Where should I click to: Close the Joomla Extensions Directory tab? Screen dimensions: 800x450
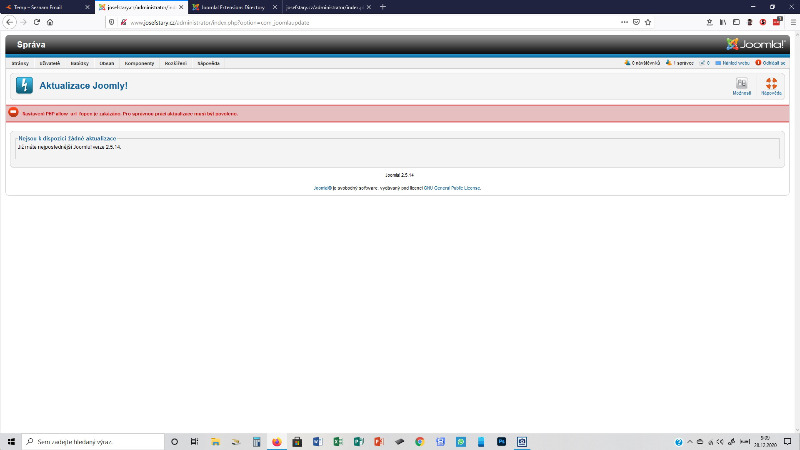[x=274, y=7]
